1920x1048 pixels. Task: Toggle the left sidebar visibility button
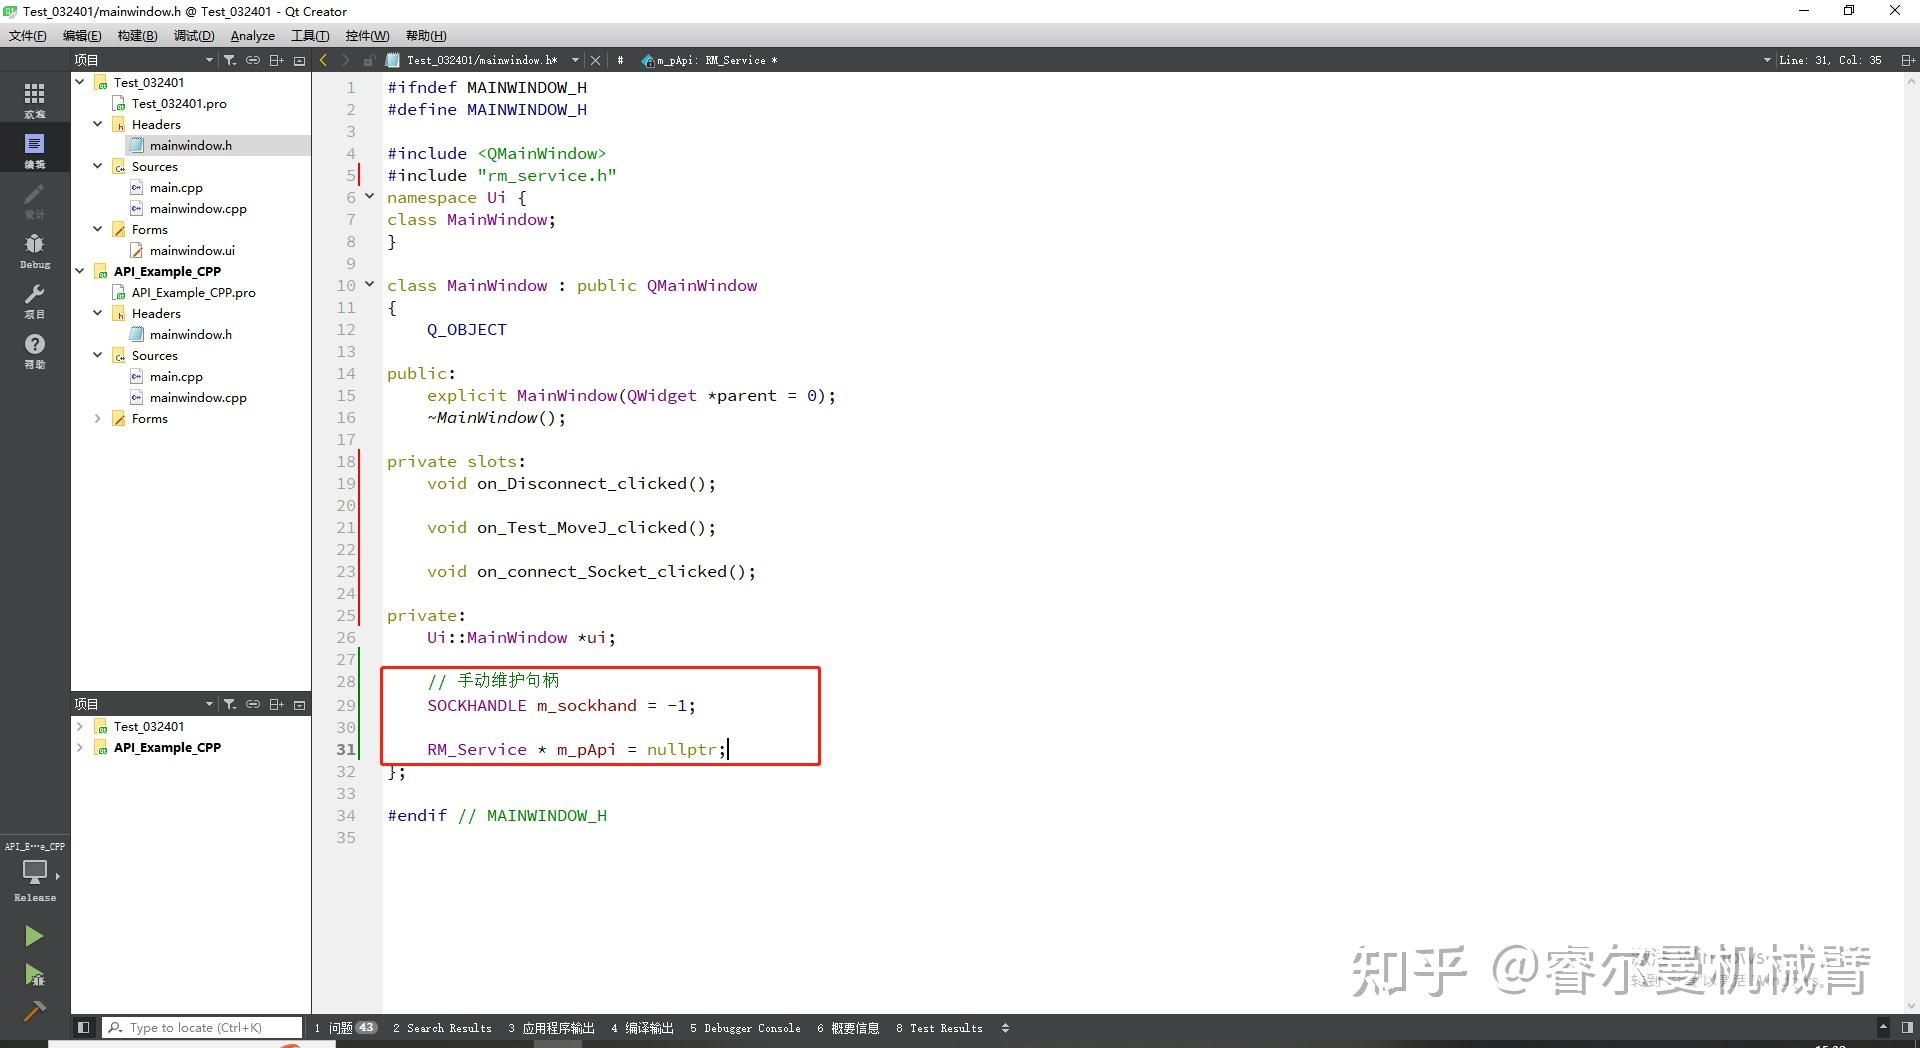[x=84, y=1027]
